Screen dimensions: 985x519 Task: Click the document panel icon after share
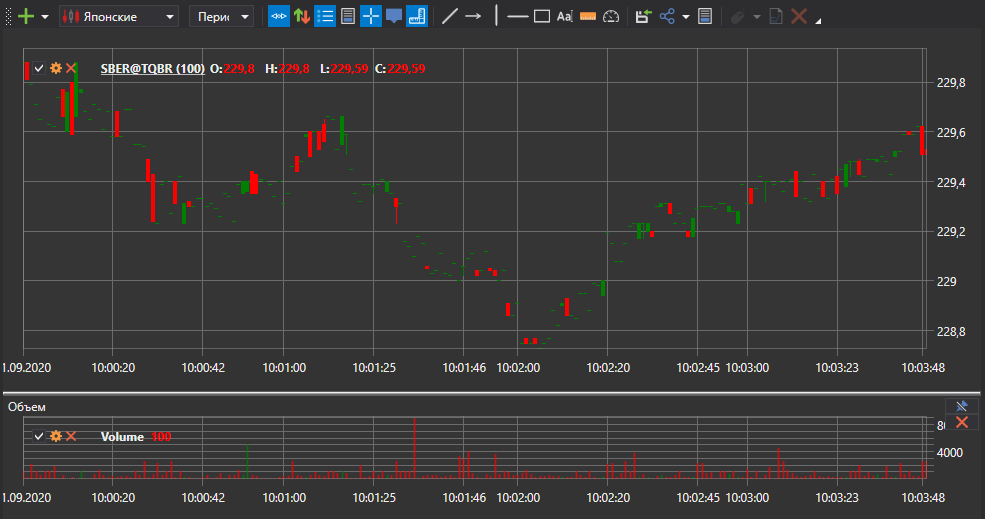point(705,16)
